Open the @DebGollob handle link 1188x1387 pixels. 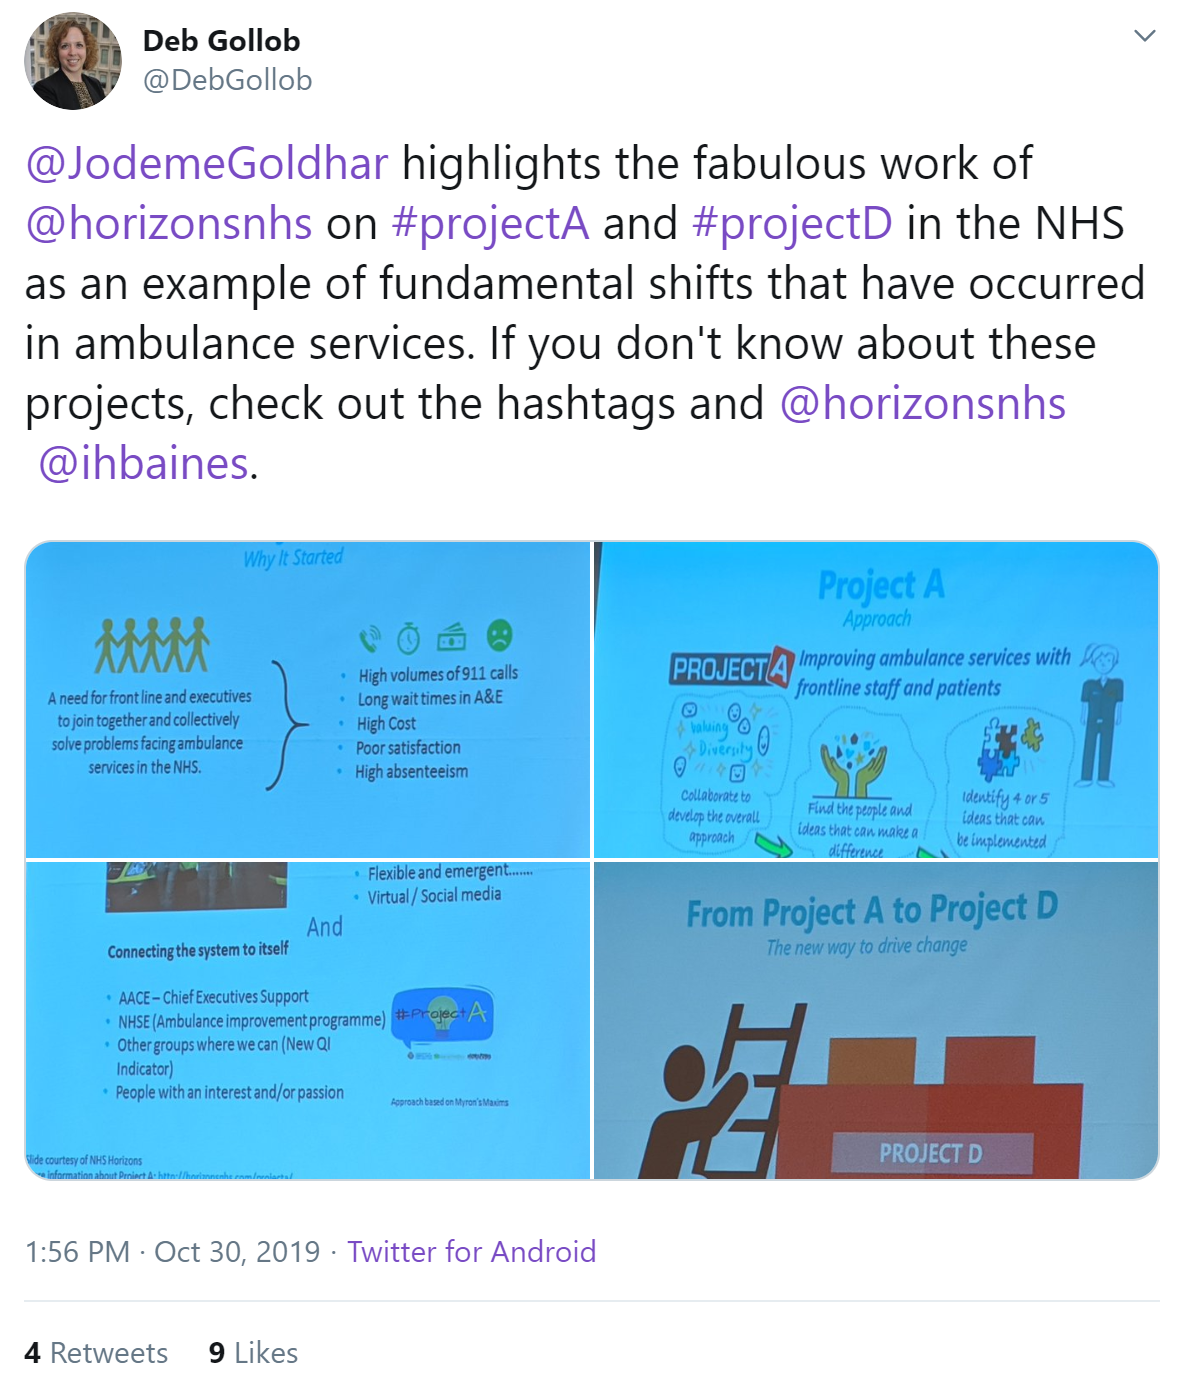(228, 80)
